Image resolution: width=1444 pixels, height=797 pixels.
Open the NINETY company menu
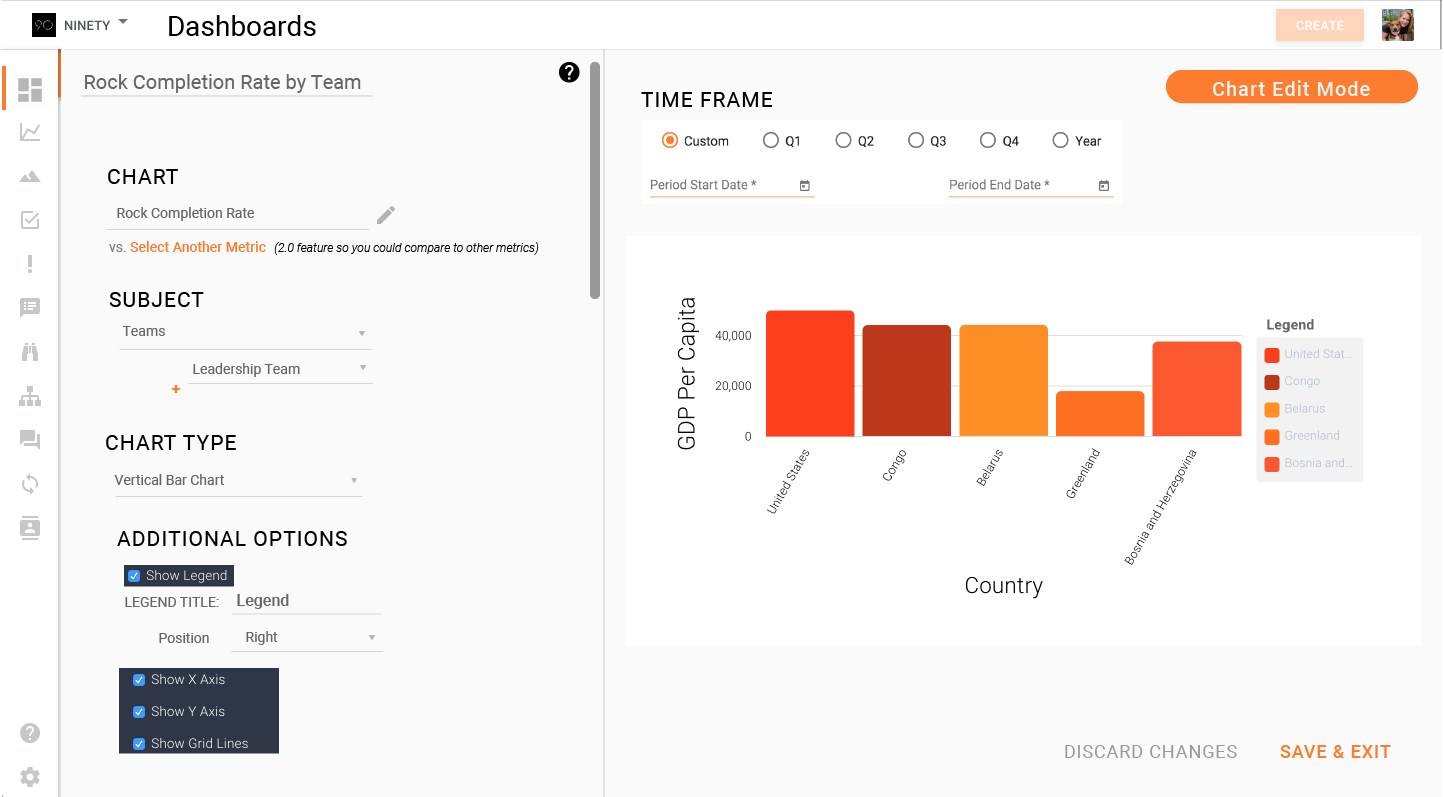click(96, 25)
